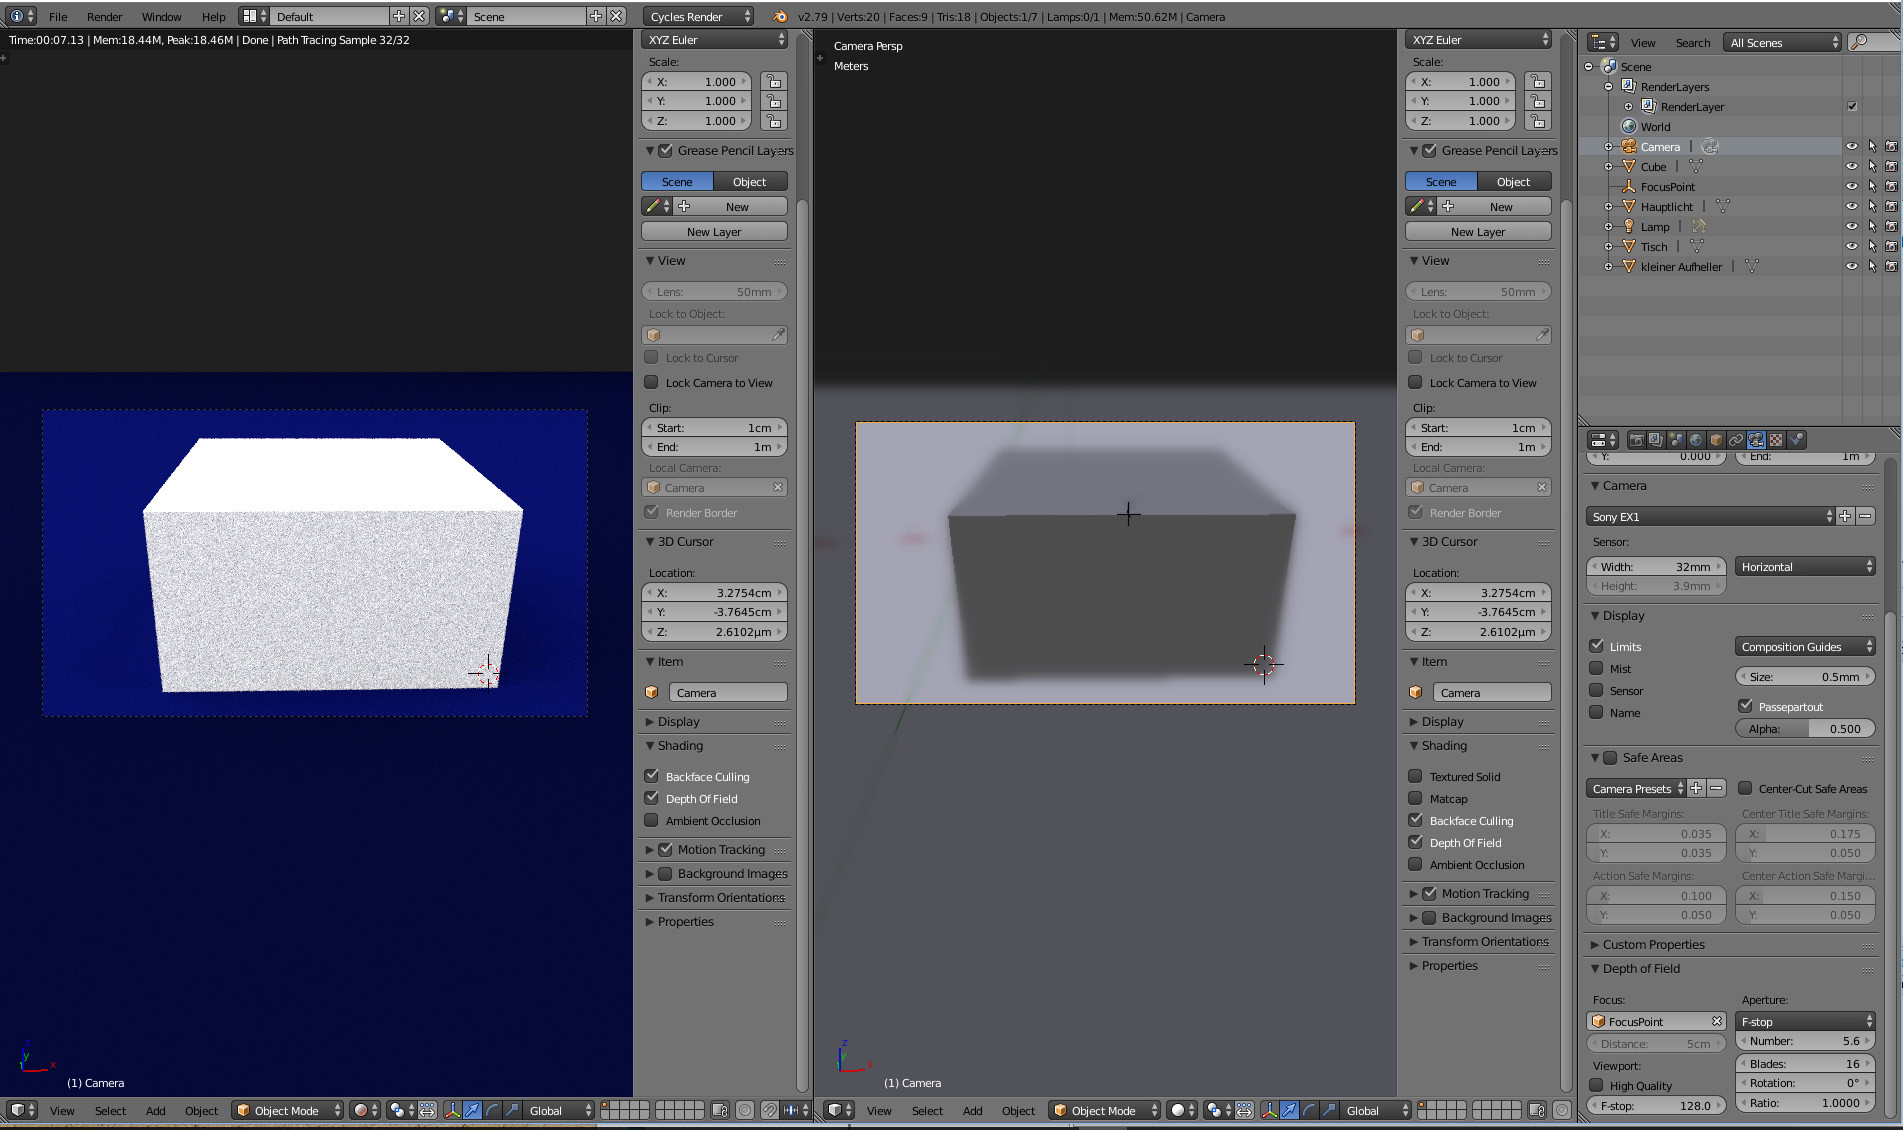Screen dimensions: 1903x1130
Task: Open the Global orientation dropdown in left viewport
Action: 559,1110
